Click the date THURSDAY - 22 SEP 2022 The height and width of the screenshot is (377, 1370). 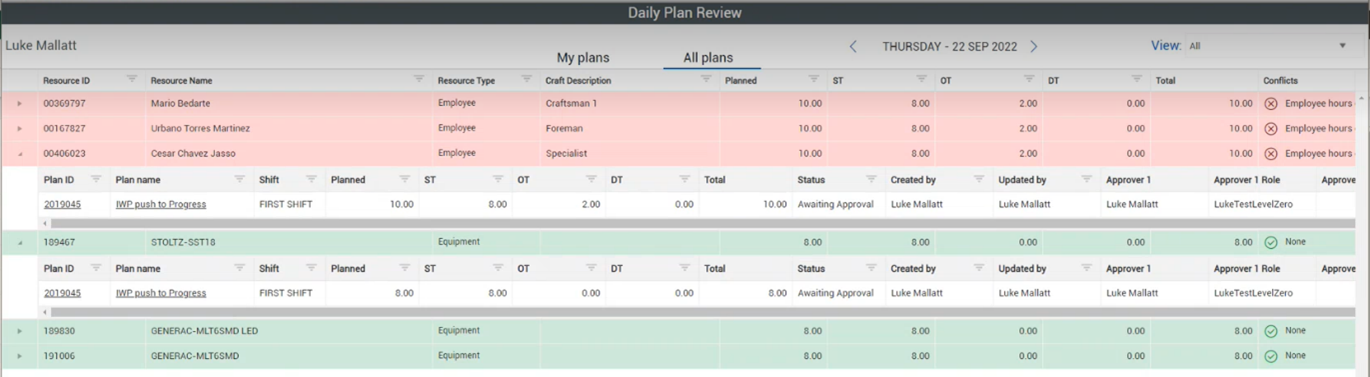[949, 47]
